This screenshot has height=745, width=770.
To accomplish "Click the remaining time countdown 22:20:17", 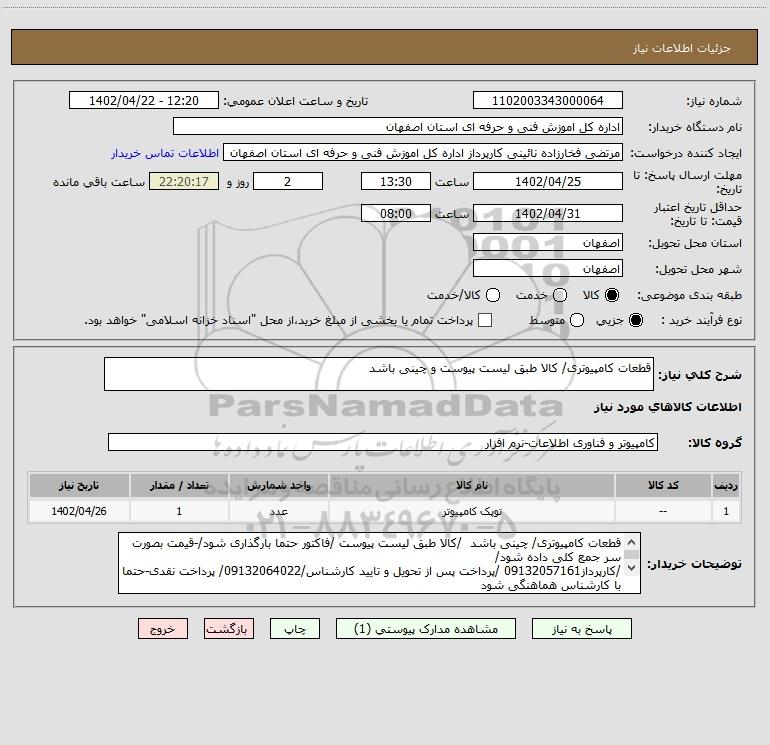I will point(184,181).
